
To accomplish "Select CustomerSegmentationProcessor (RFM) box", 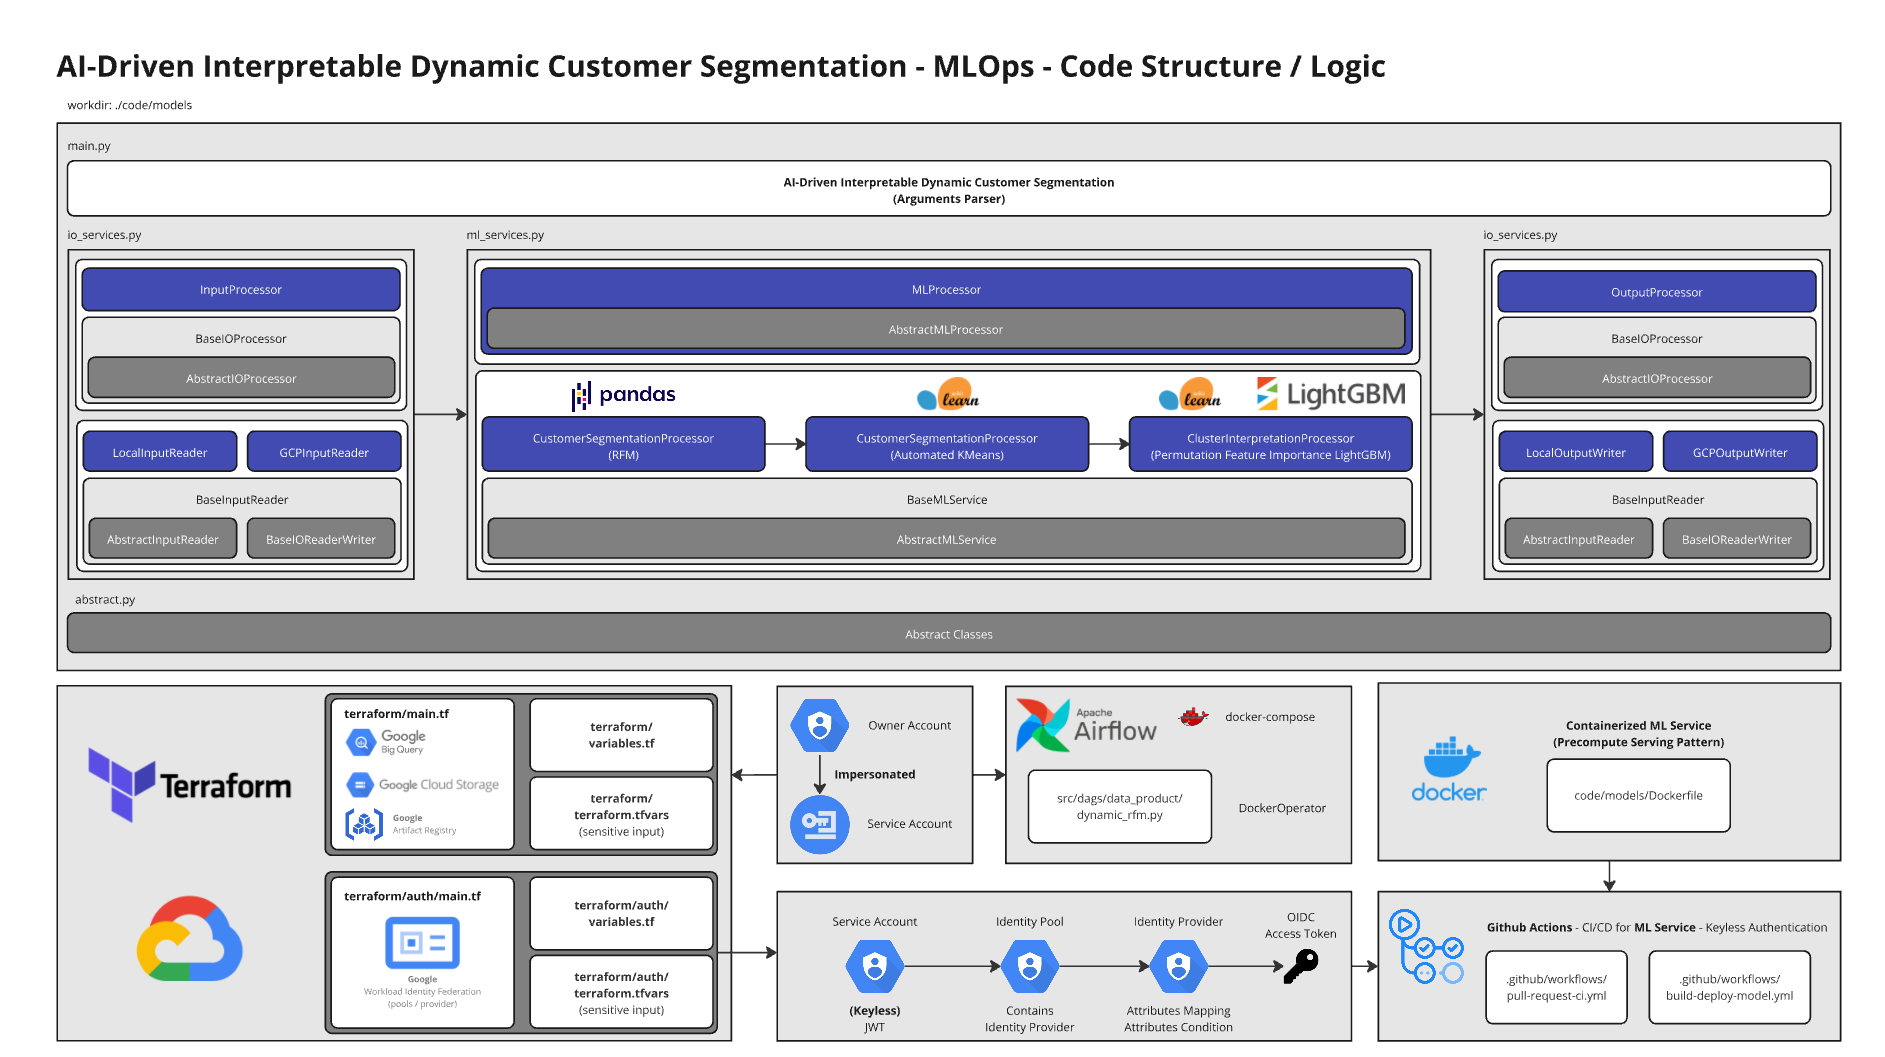I will pyautogui.click(x=624, y=445).
